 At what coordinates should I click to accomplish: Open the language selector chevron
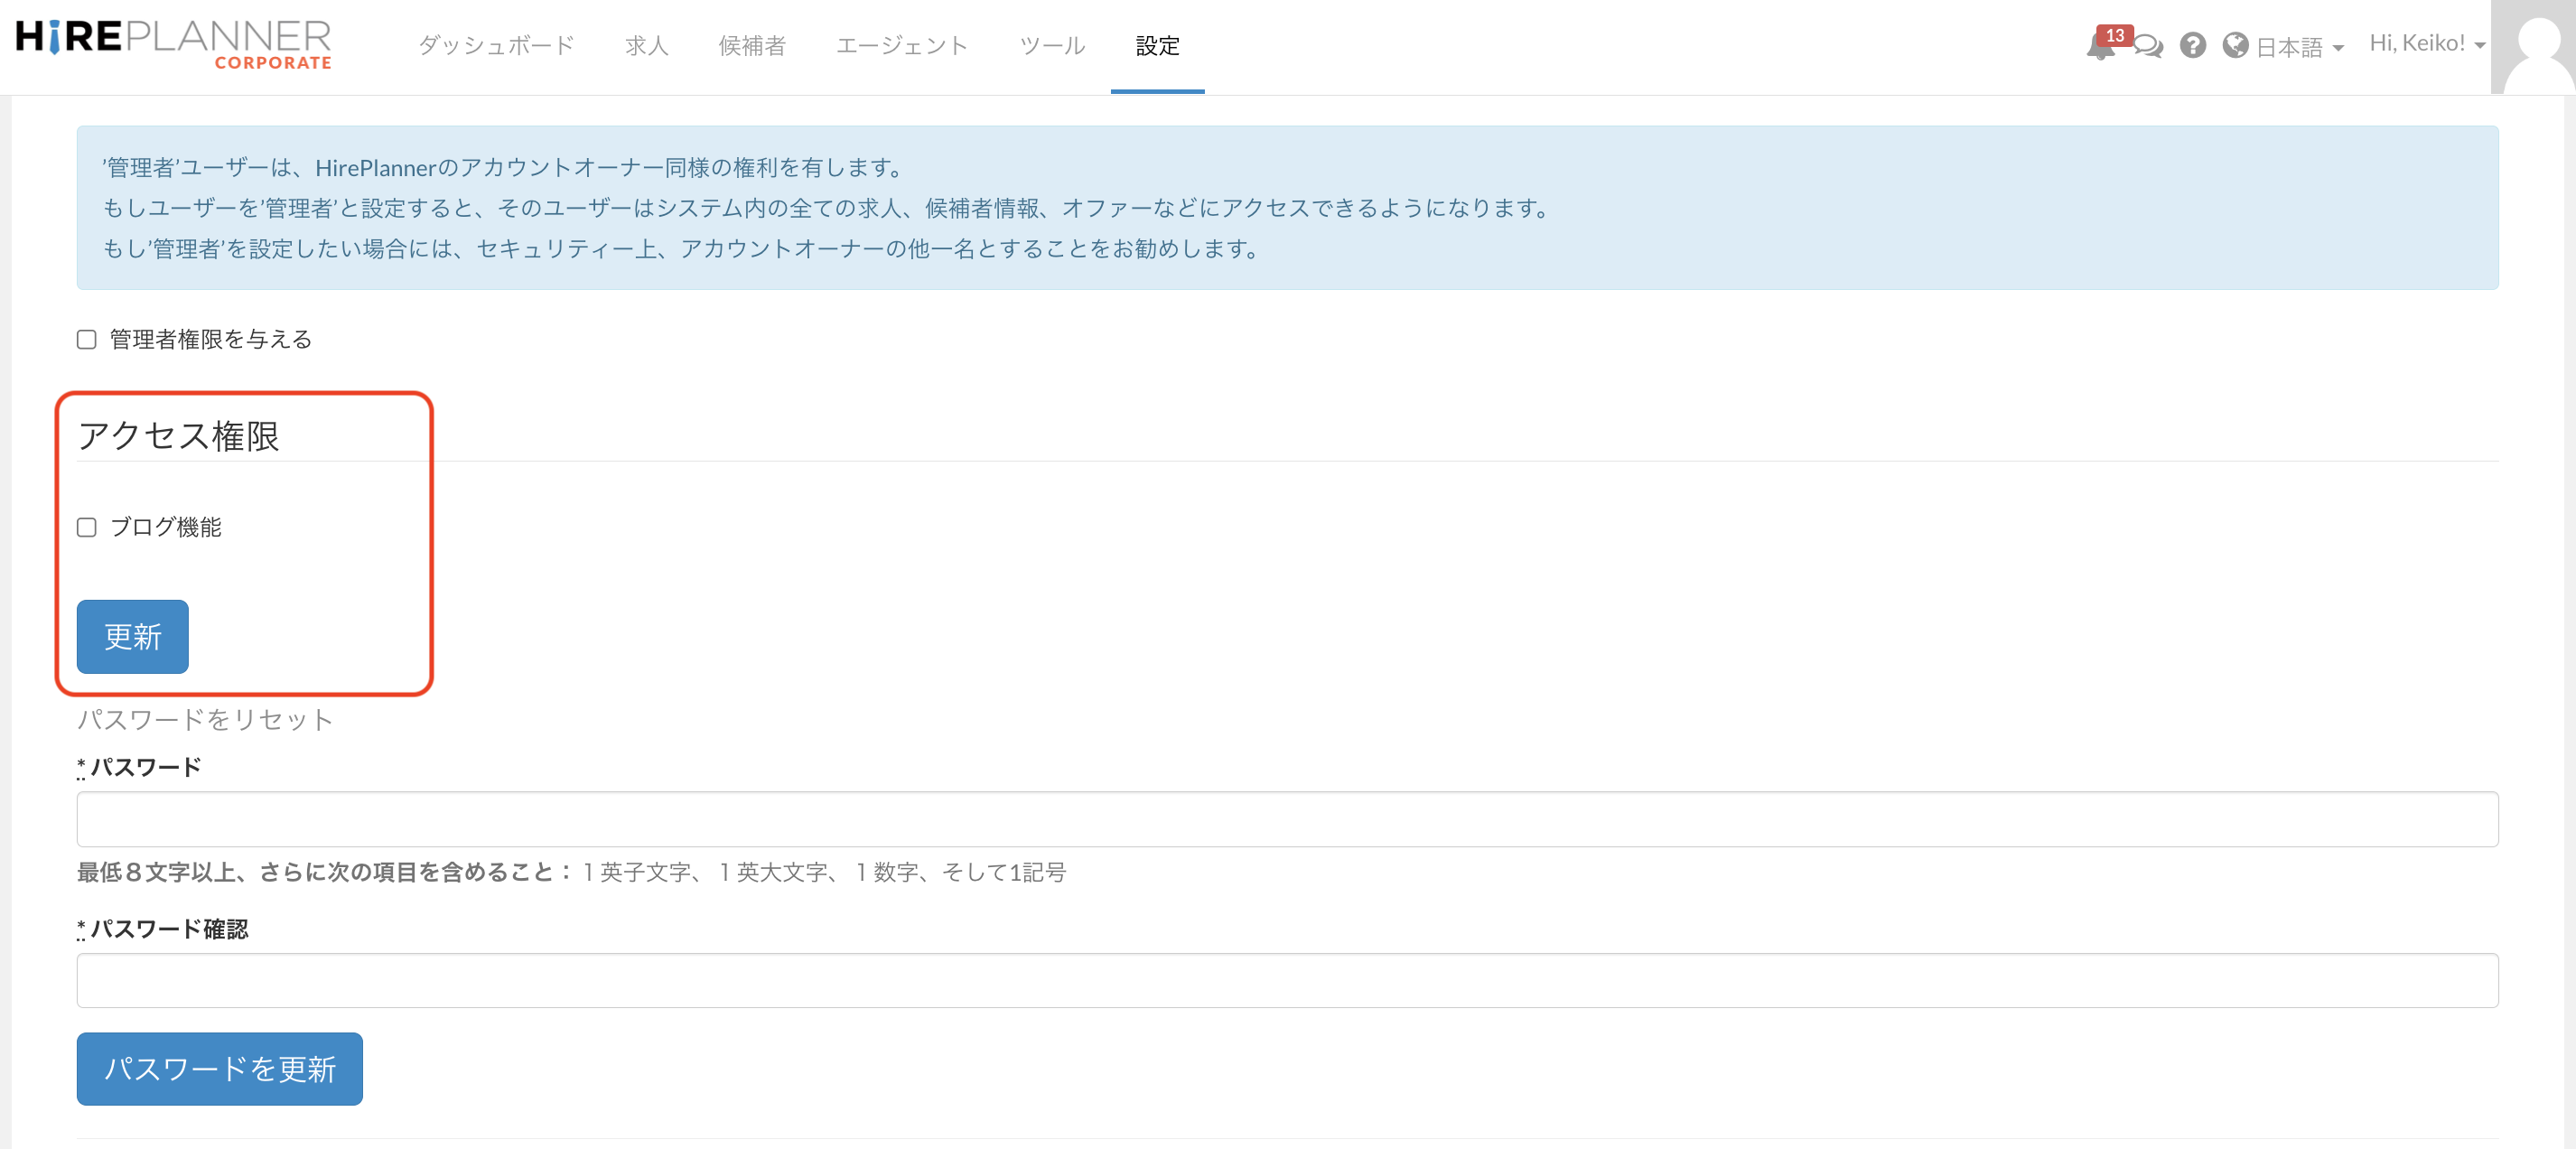point(2338,49)
